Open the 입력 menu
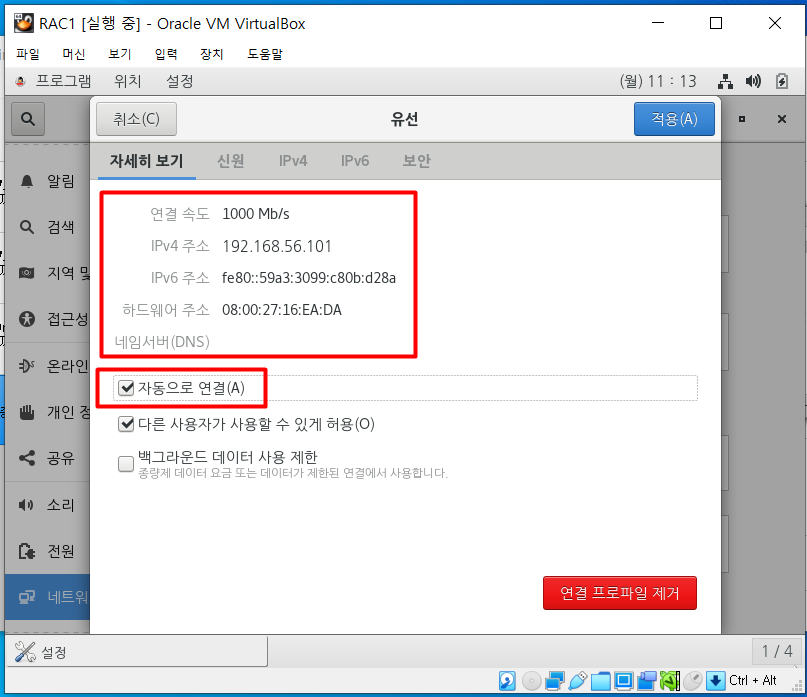 pos(166,54)
